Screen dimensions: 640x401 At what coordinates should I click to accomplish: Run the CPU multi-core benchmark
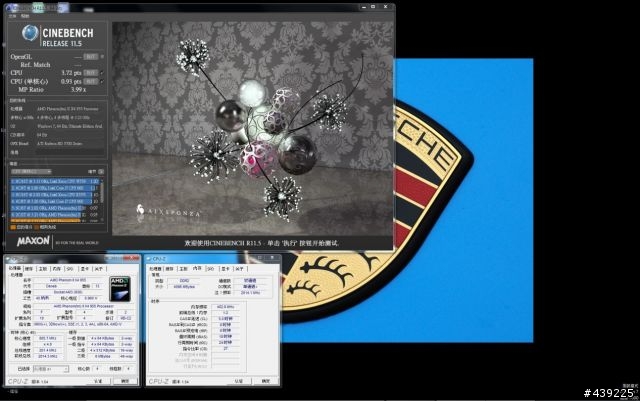pos(91,73)
